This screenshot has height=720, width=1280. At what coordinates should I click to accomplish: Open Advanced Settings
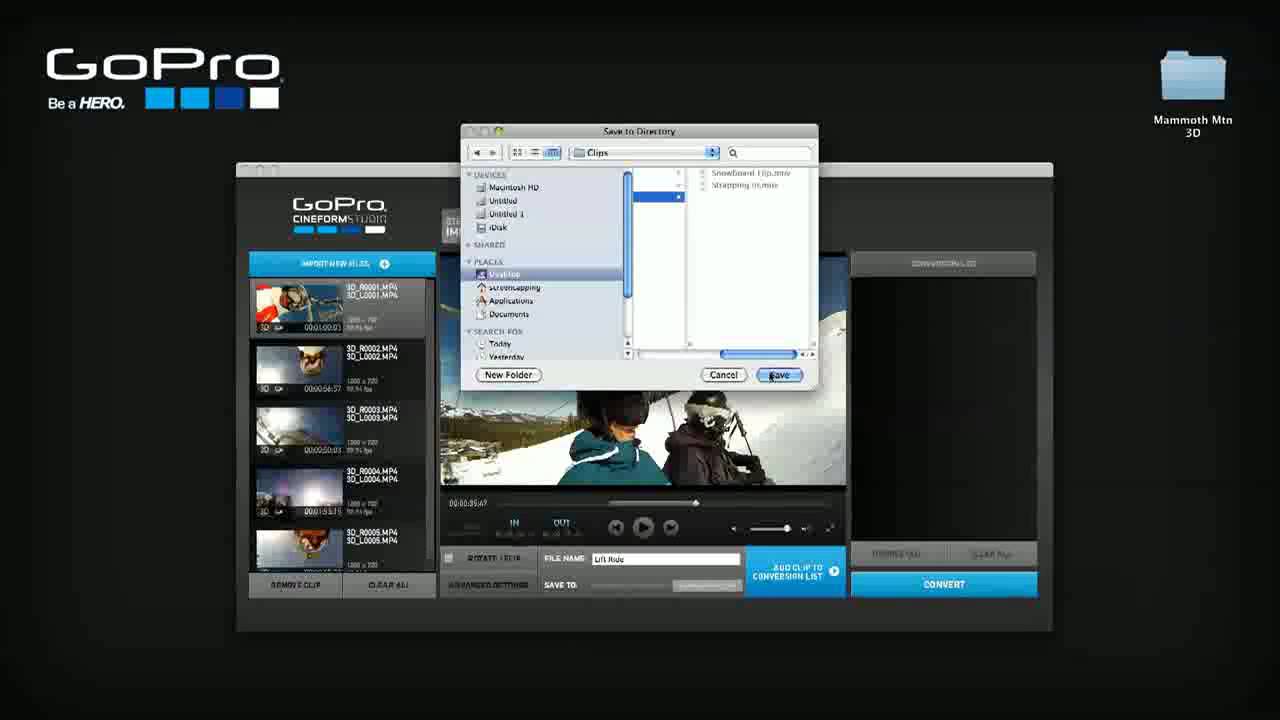(488, 585)
